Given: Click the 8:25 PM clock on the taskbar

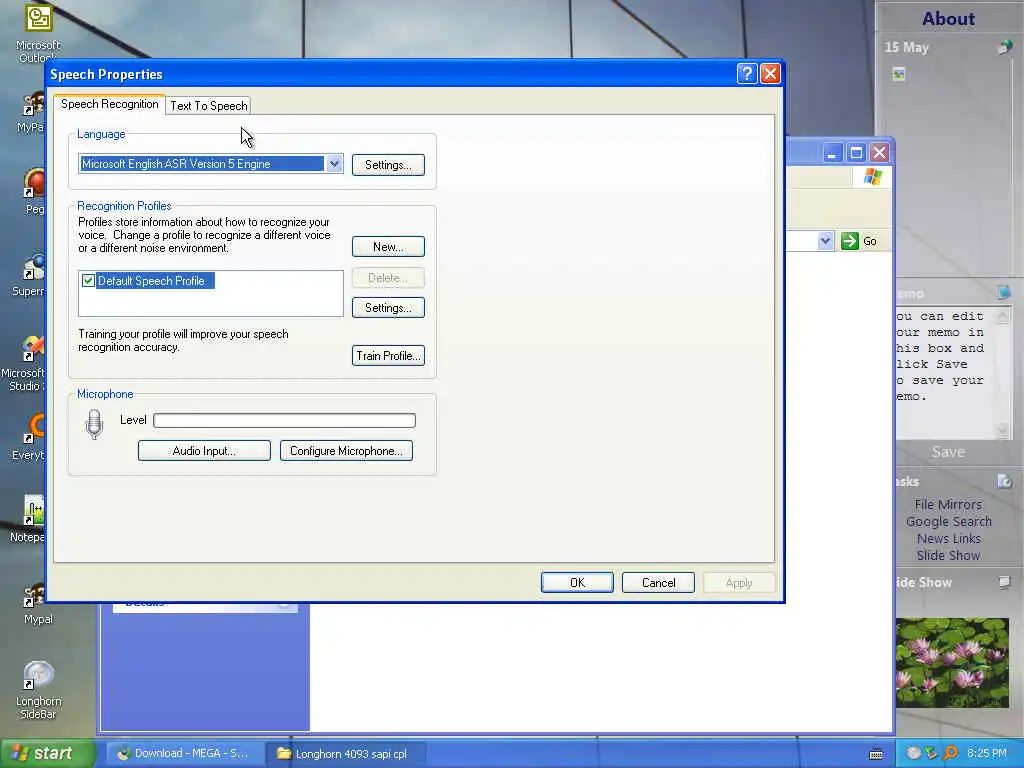Looking at the screenshot, I should [x=987, y=753].
